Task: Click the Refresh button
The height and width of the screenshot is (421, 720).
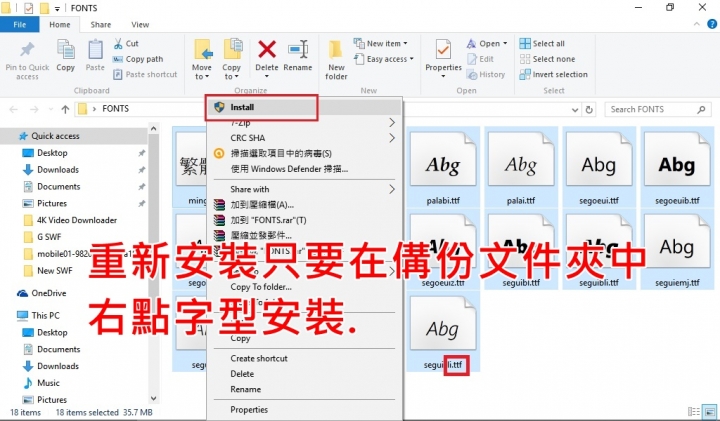Action: 589,110
